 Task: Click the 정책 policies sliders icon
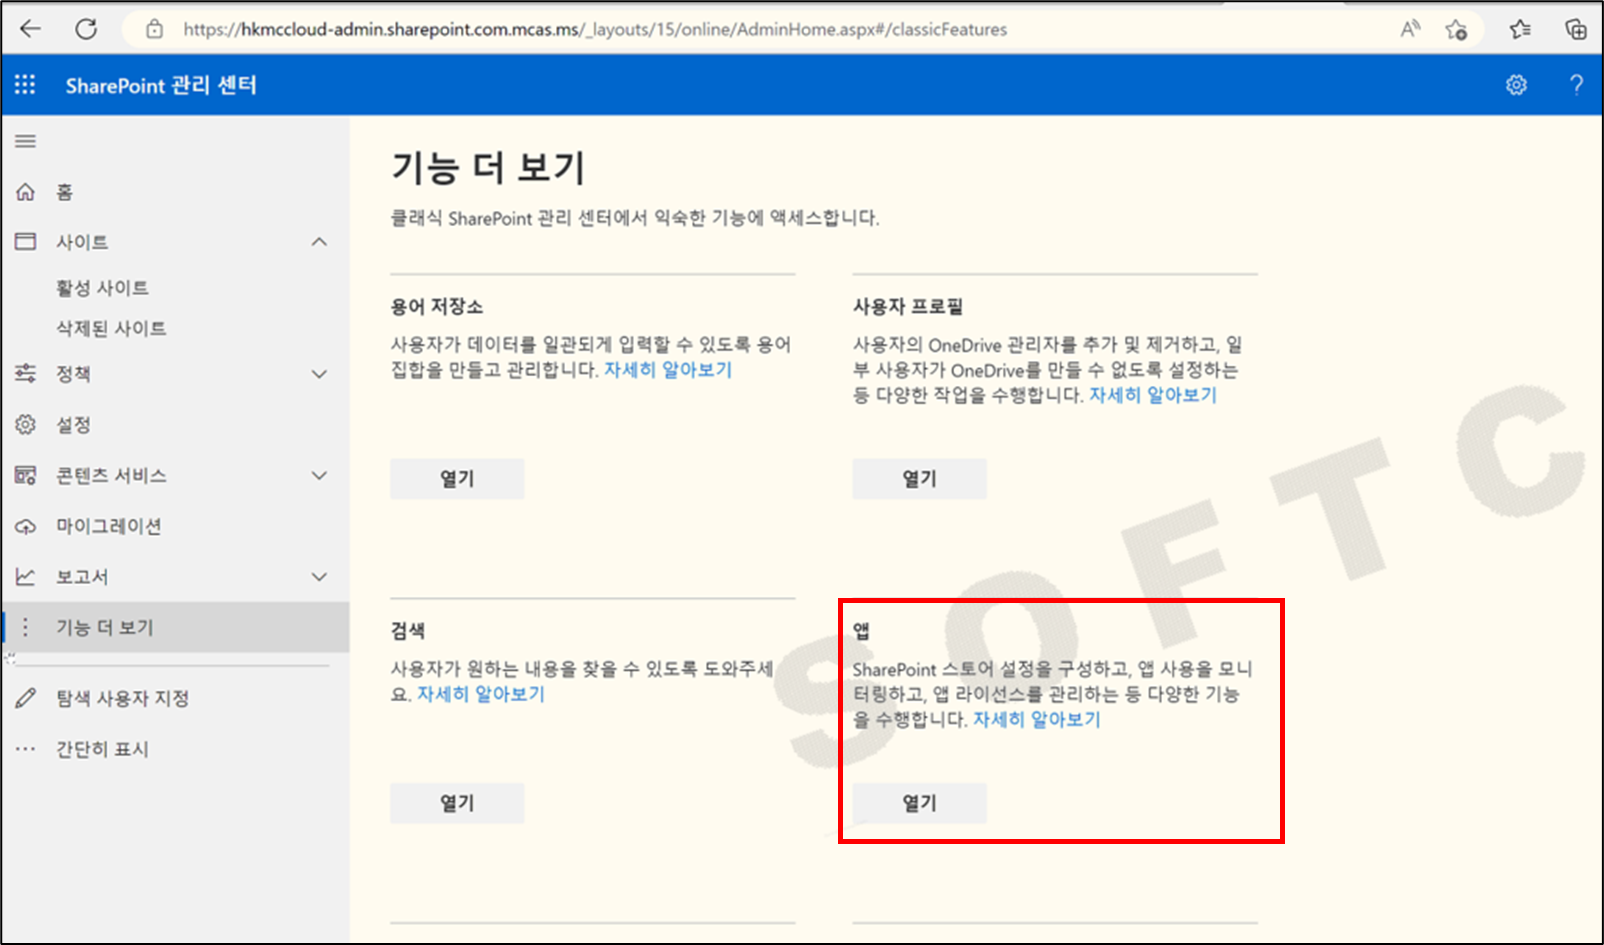(x=26, y=373)
